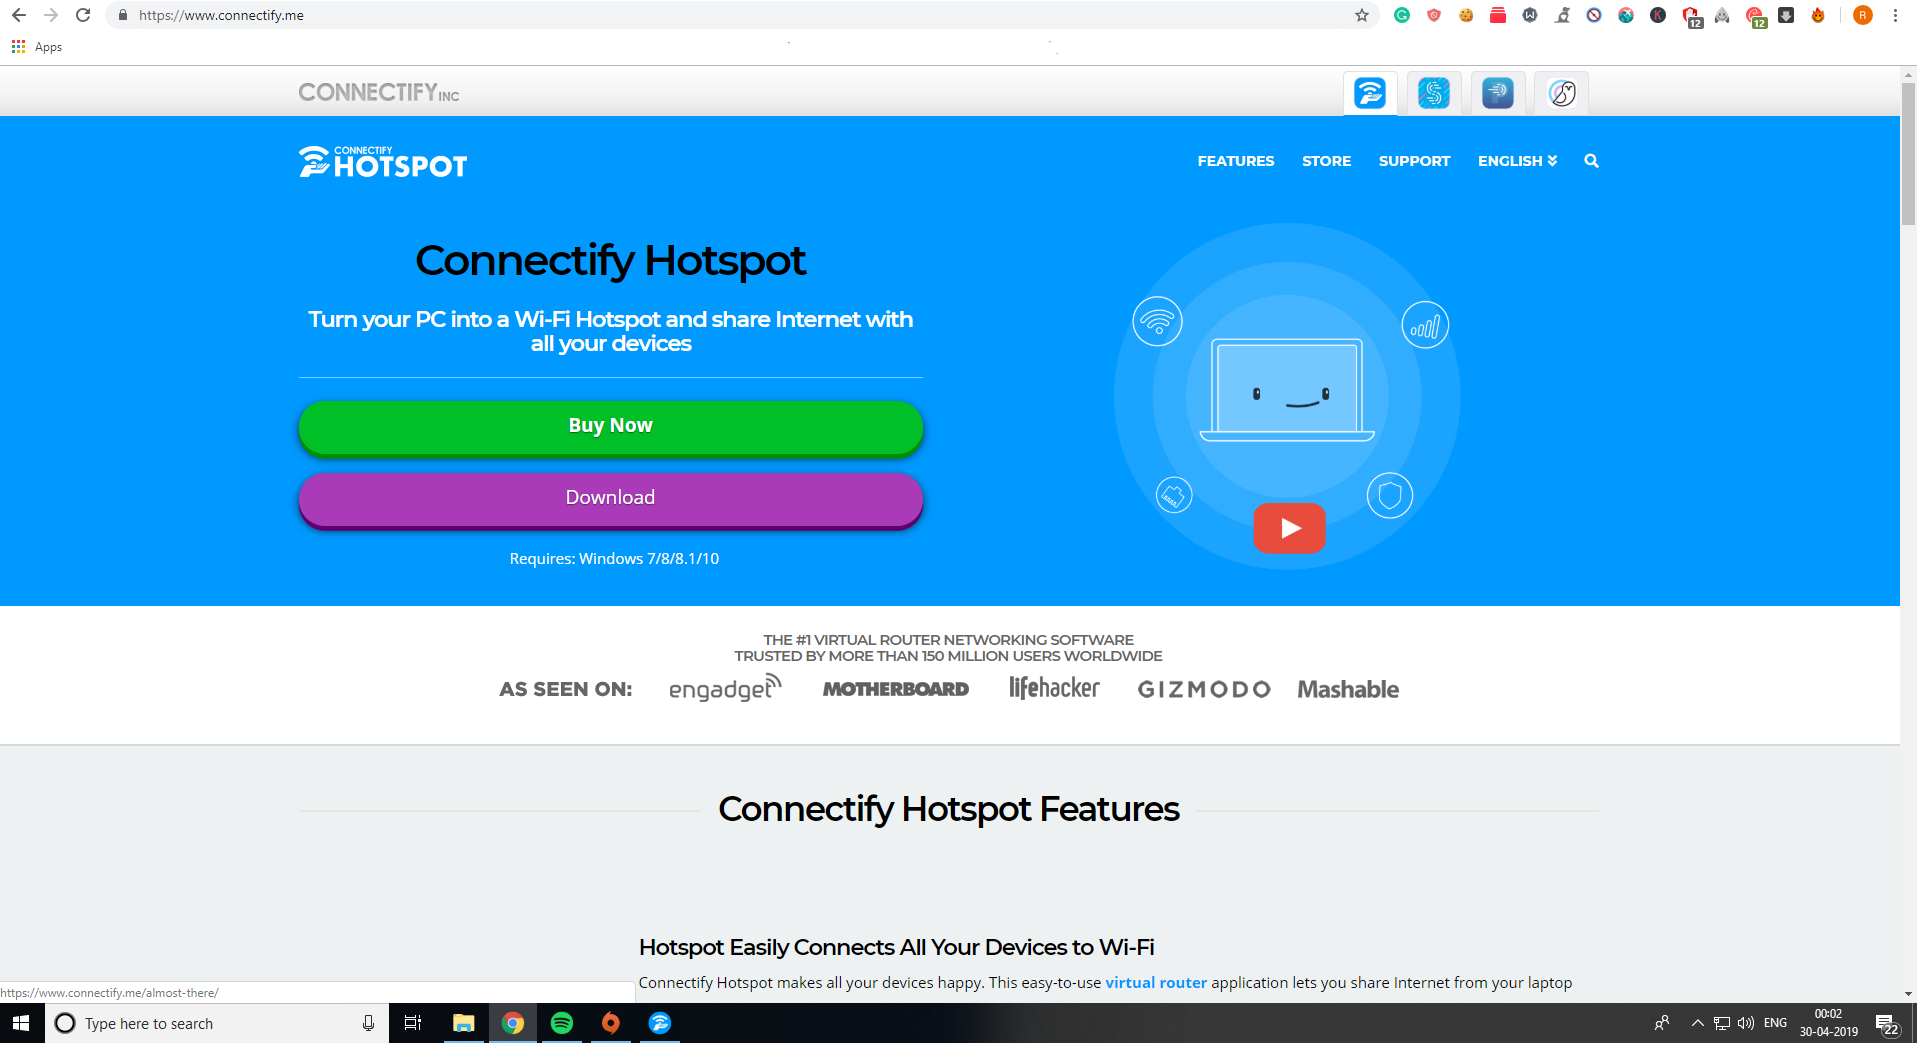The height and width of the screenshot is (1043, 1917).
Task: Open the site search magnifier icon
Action: pyautogui.click(x=1591, y=161)
